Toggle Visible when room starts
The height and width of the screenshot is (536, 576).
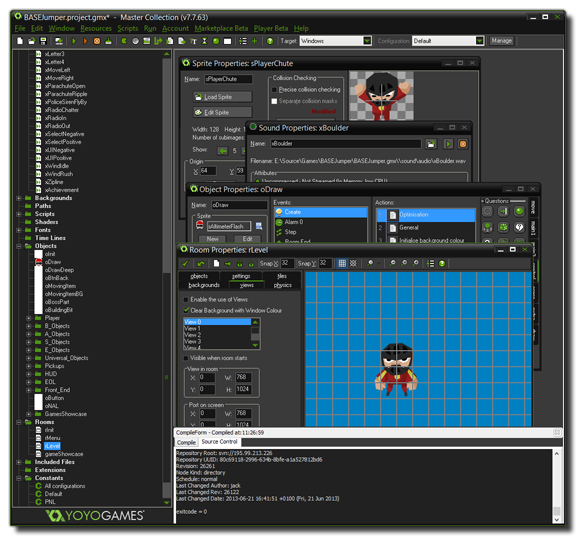coord(186,358)
